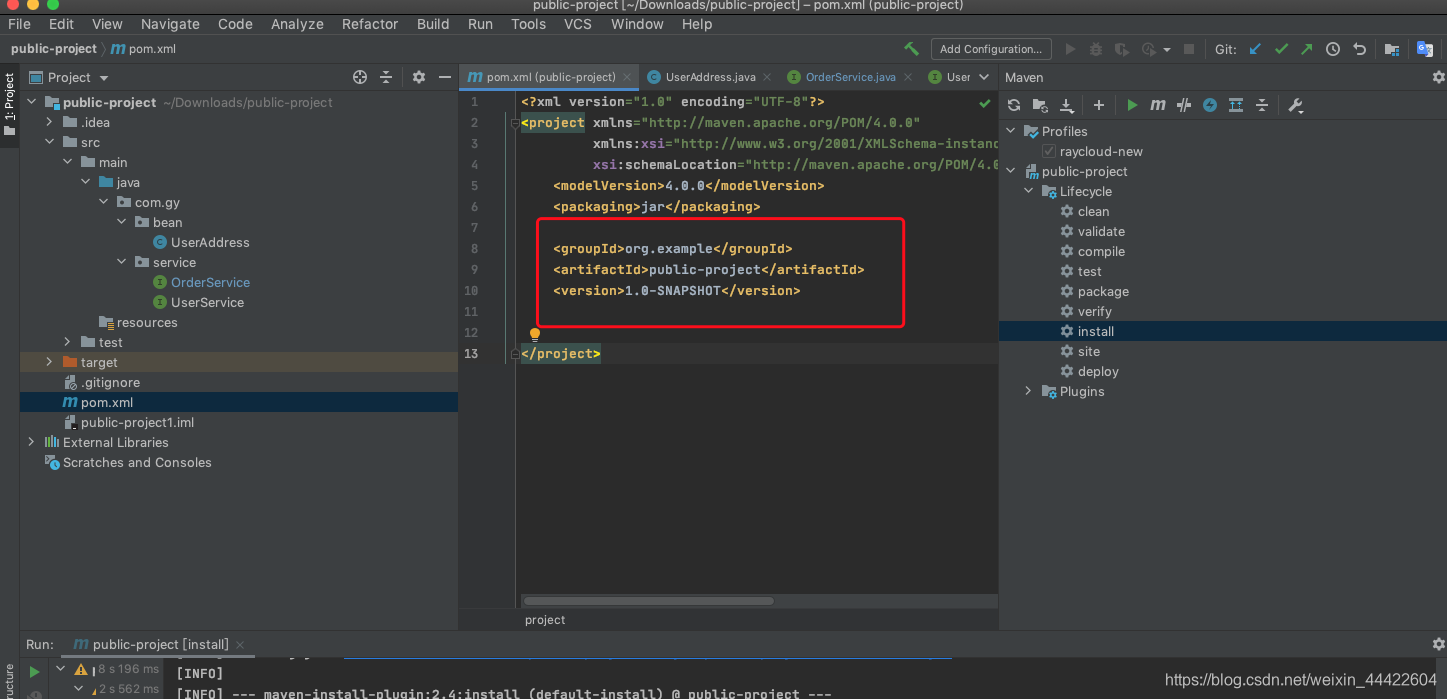Close the pom.xml editor tab
This screenshot has width=1447, height=699.
(x=628, y=77)
